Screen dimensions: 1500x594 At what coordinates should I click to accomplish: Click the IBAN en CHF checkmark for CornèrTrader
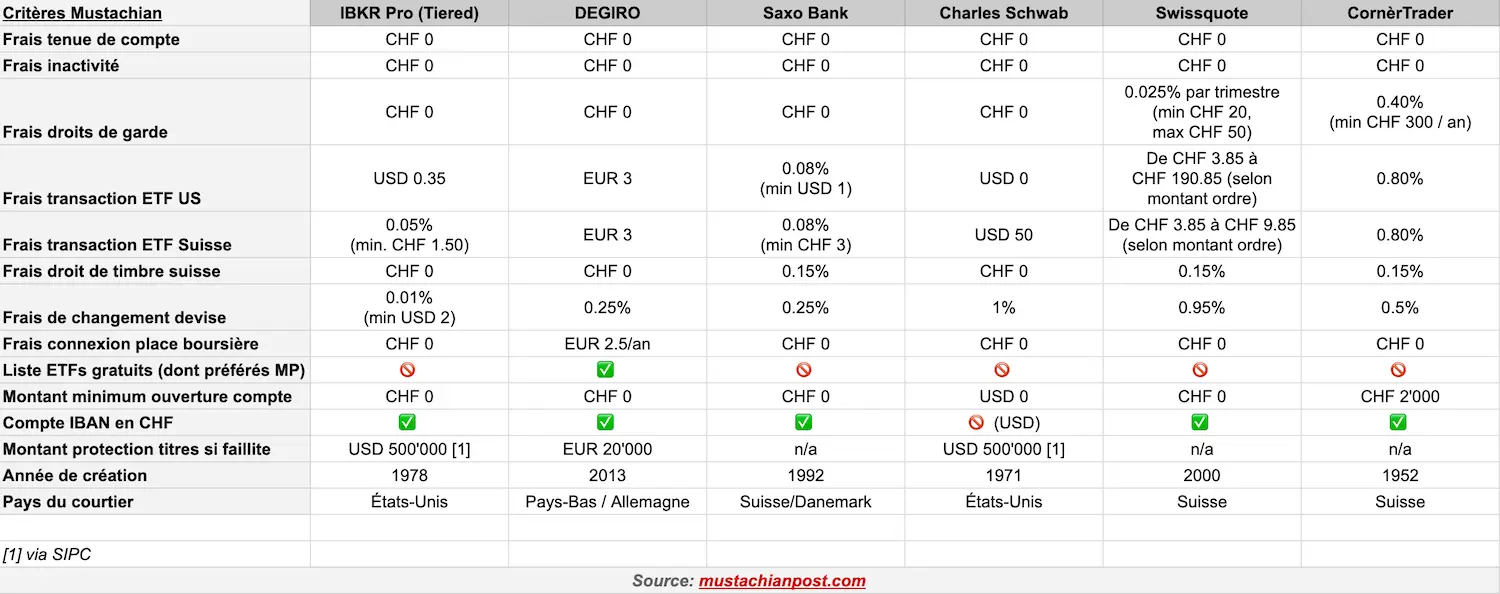(x=1399, y=423)
